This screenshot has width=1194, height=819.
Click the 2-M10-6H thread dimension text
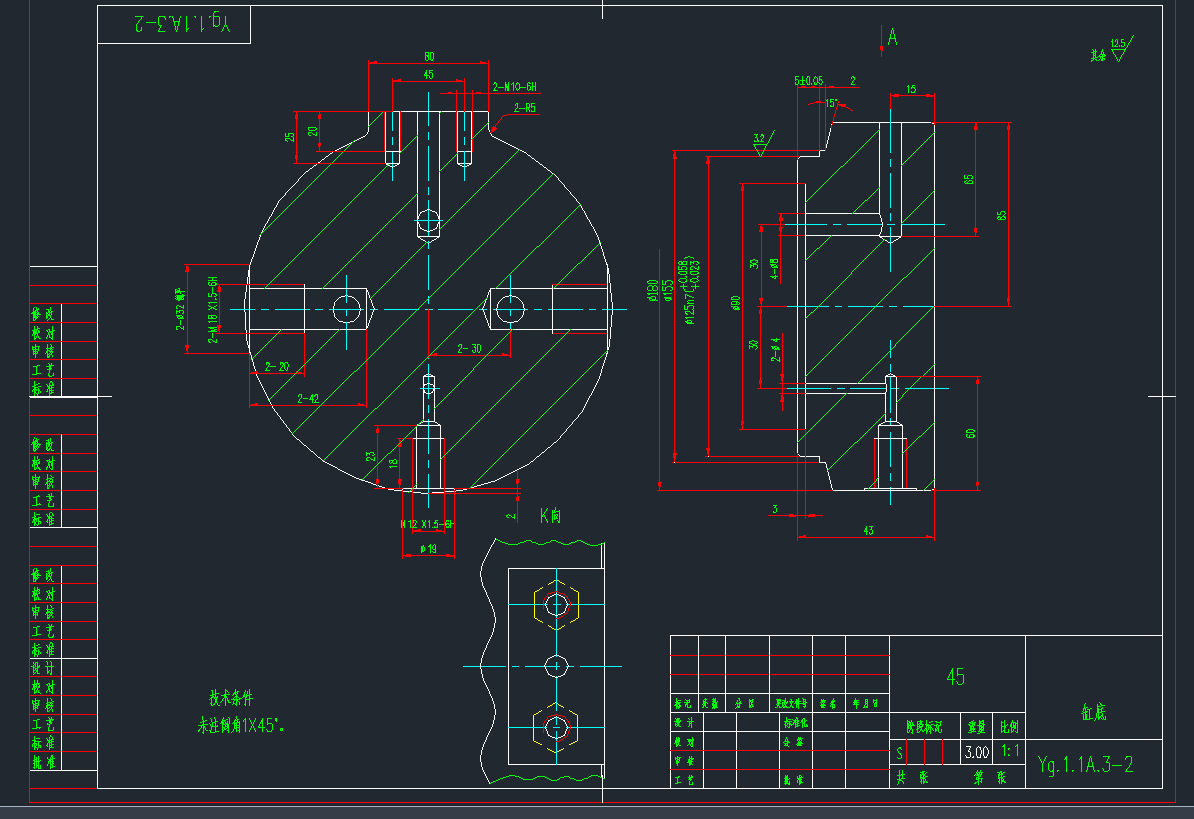click(x=513, y=88)
